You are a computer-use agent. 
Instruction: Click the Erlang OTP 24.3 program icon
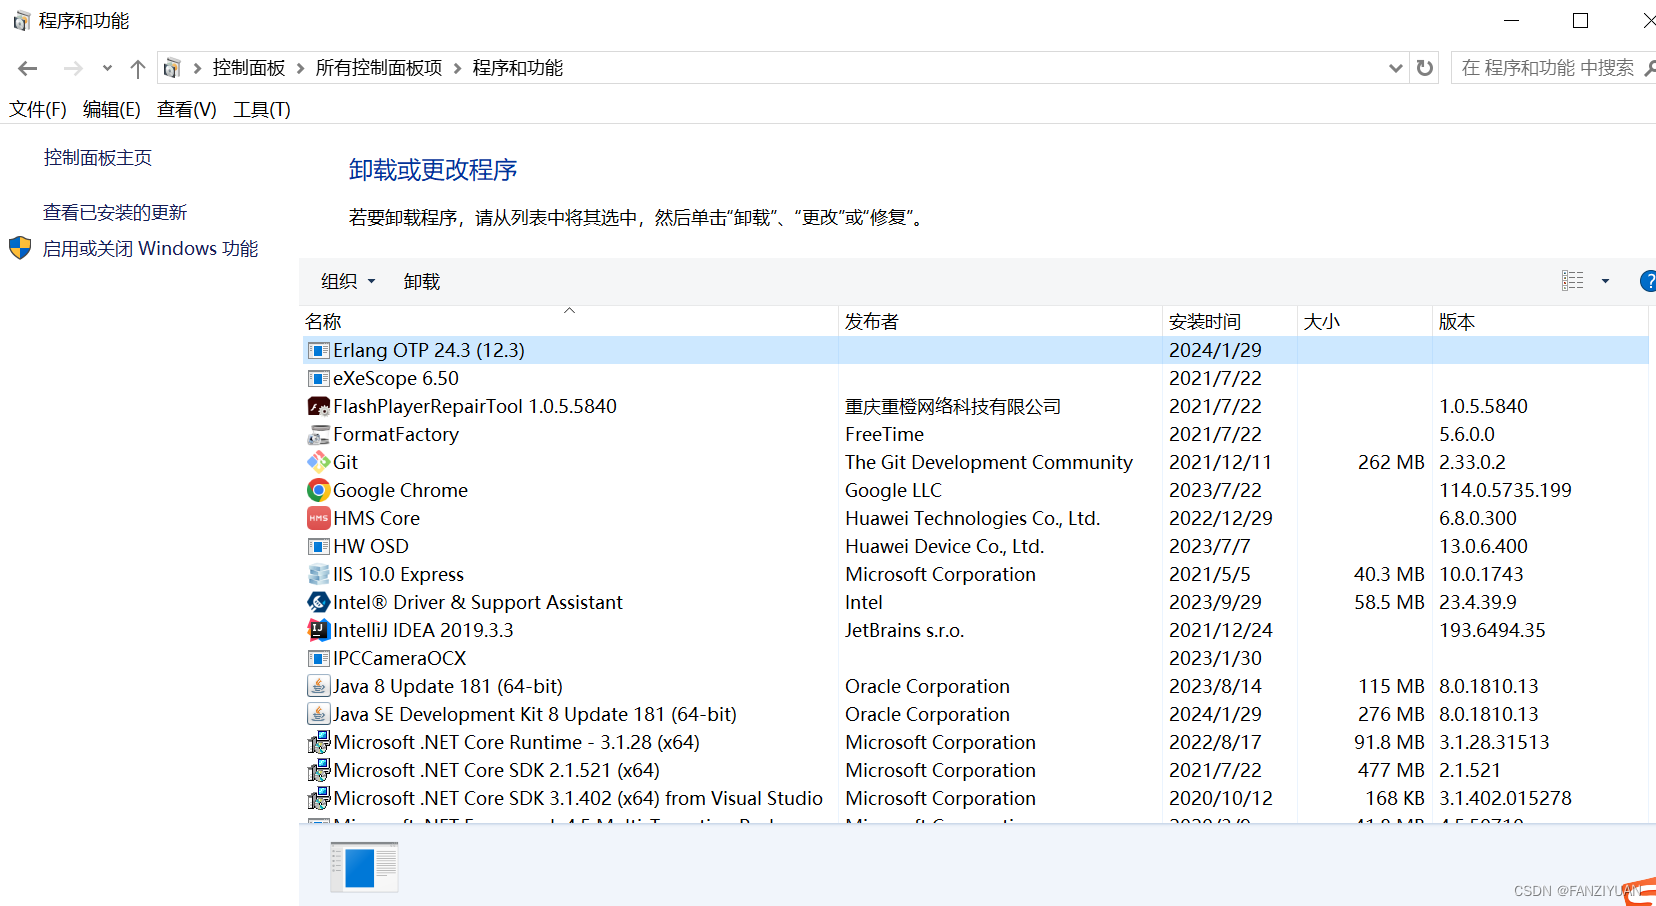319,350
